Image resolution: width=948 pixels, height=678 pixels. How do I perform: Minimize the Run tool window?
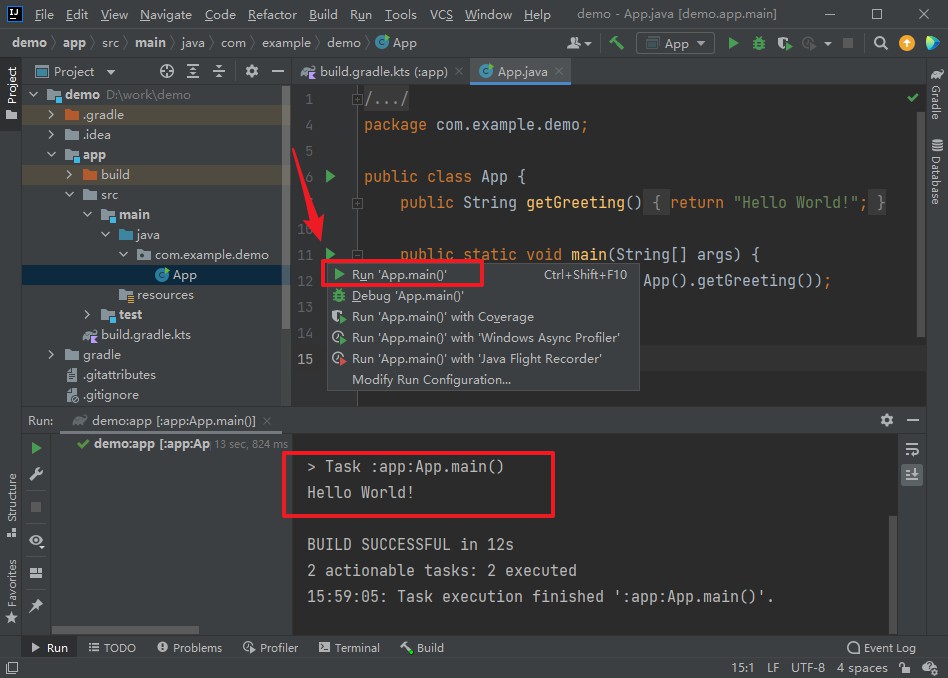pyautogui.click(x=913, y=420)
